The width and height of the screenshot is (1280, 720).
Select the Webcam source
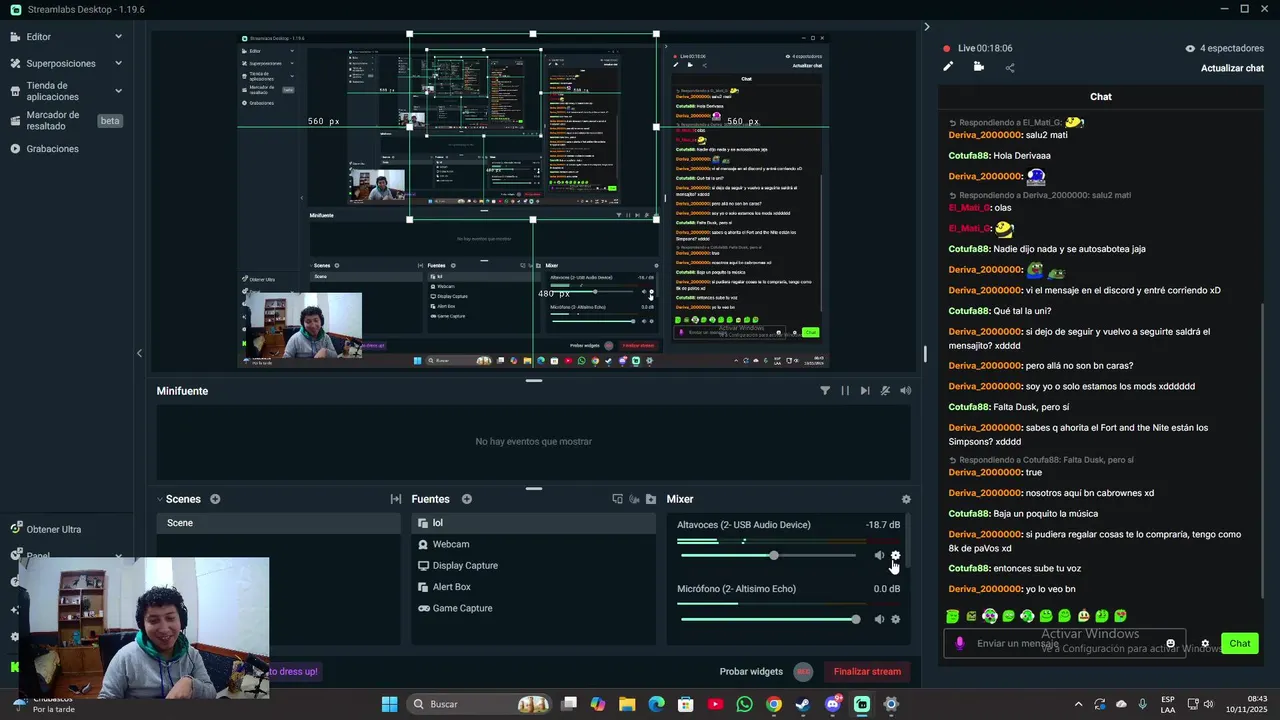[533, 544]
